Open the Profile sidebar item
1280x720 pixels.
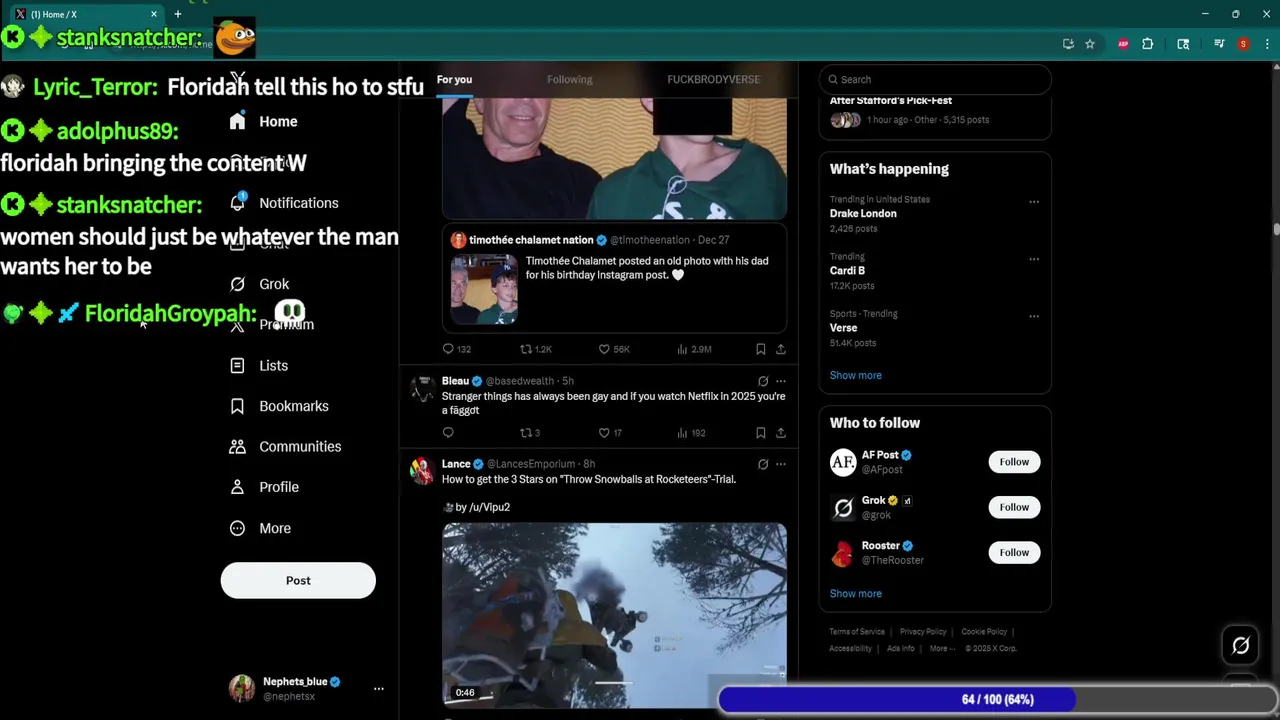coord(265,487)
